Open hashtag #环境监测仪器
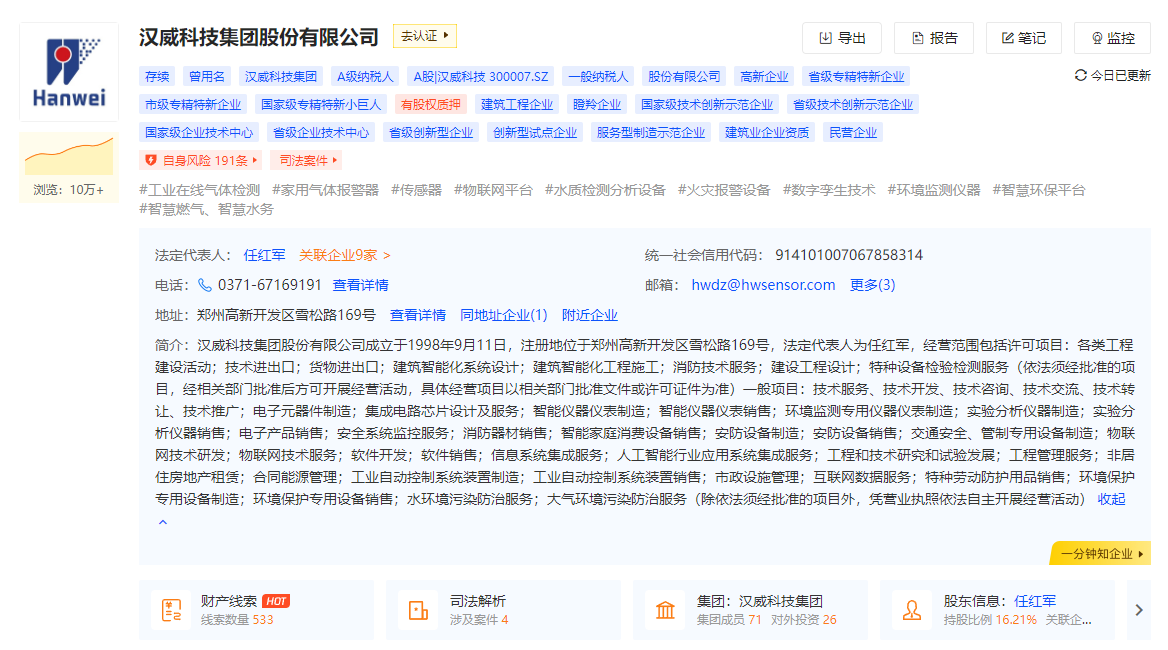 (934, 190)
